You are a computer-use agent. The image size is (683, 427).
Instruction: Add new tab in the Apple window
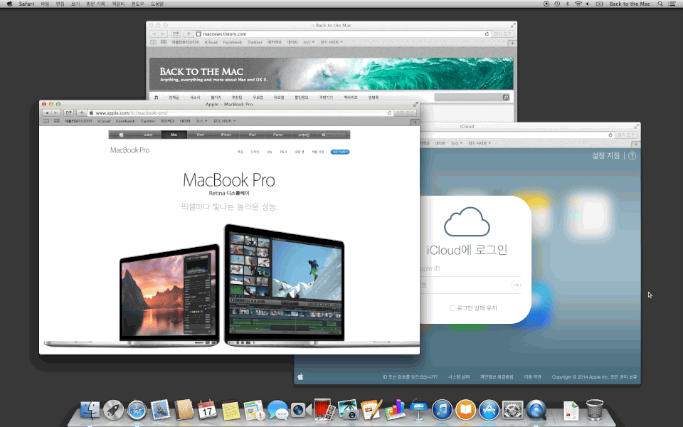[415, 121]
